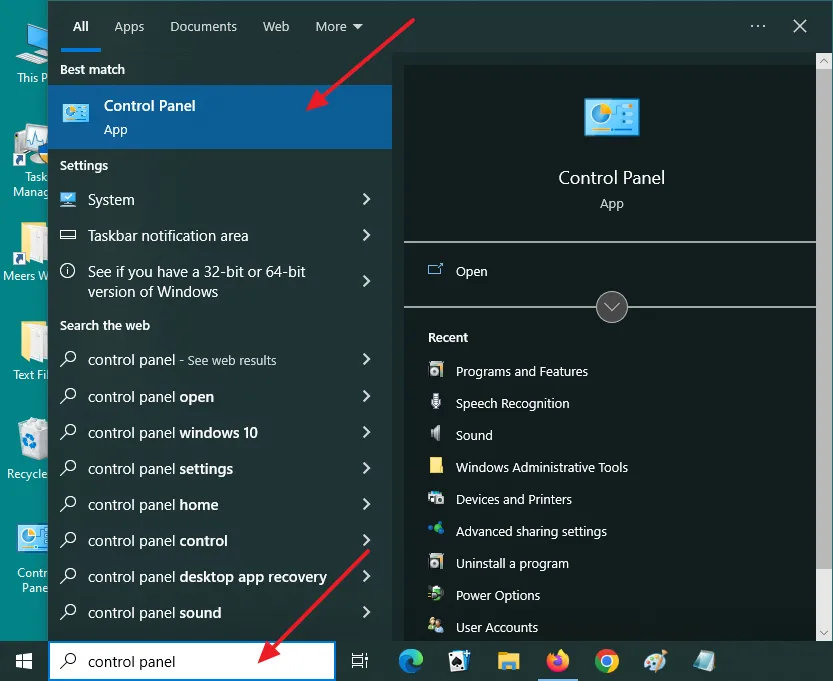The width and height of the screenshot is (833, 681).
Task: Open Speech Recognition microphone icon
Action: 436,402
